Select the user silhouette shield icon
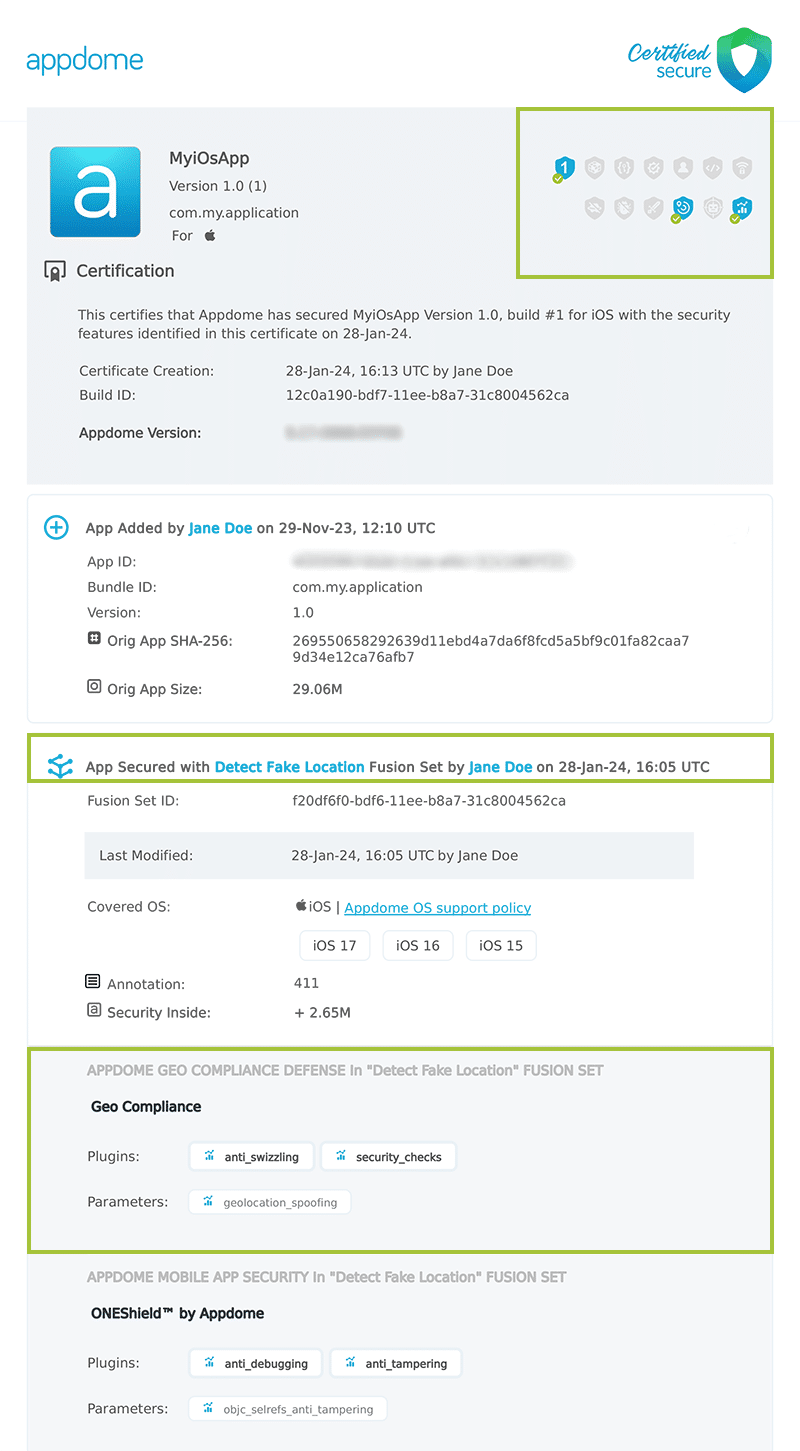Screen dimensions: 800x1451 click(x=683, y=168)
